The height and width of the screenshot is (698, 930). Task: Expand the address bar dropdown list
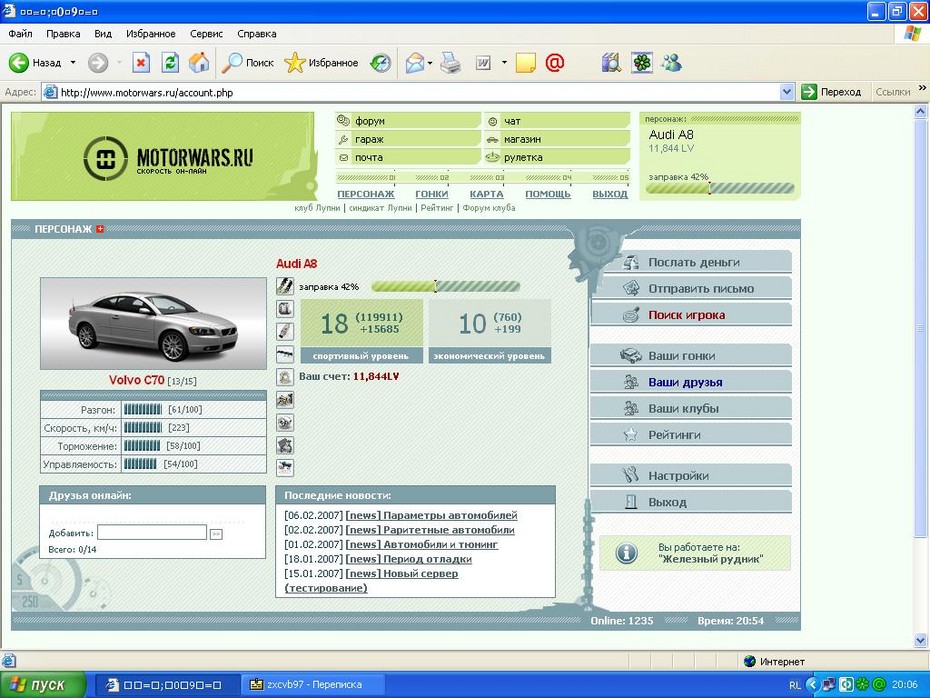pyautogui.click(x=787, y=92)
